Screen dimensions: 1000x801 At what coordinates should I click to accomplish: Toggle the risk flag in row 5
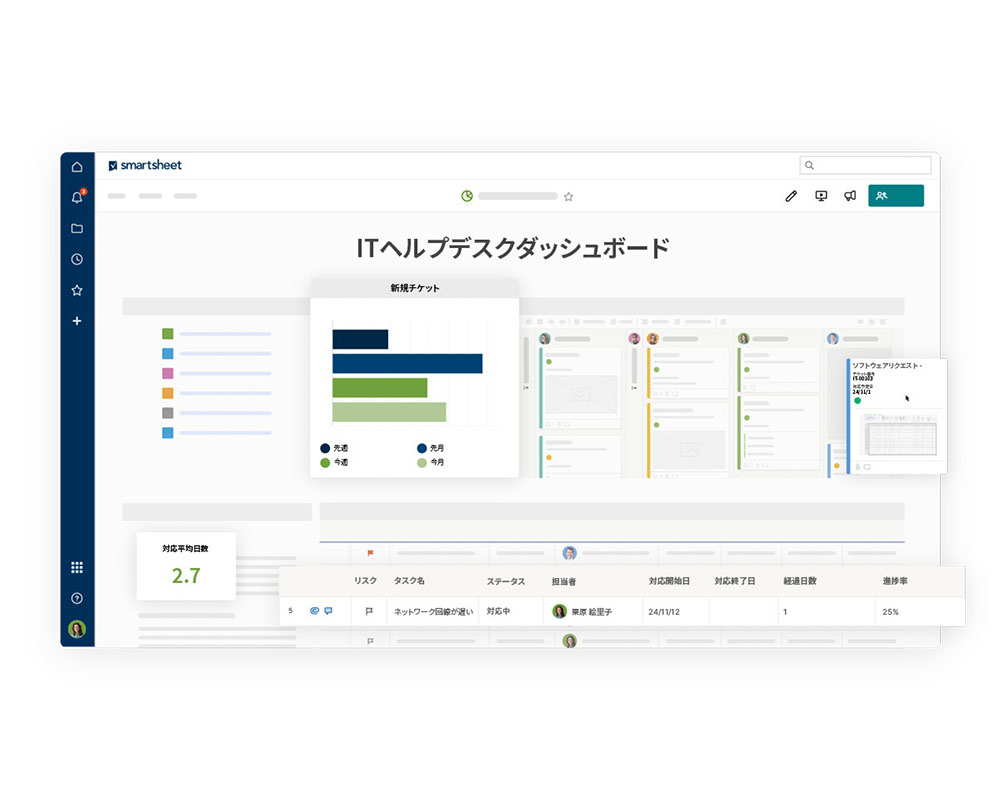pyautogui.click(x=369, y=611)
